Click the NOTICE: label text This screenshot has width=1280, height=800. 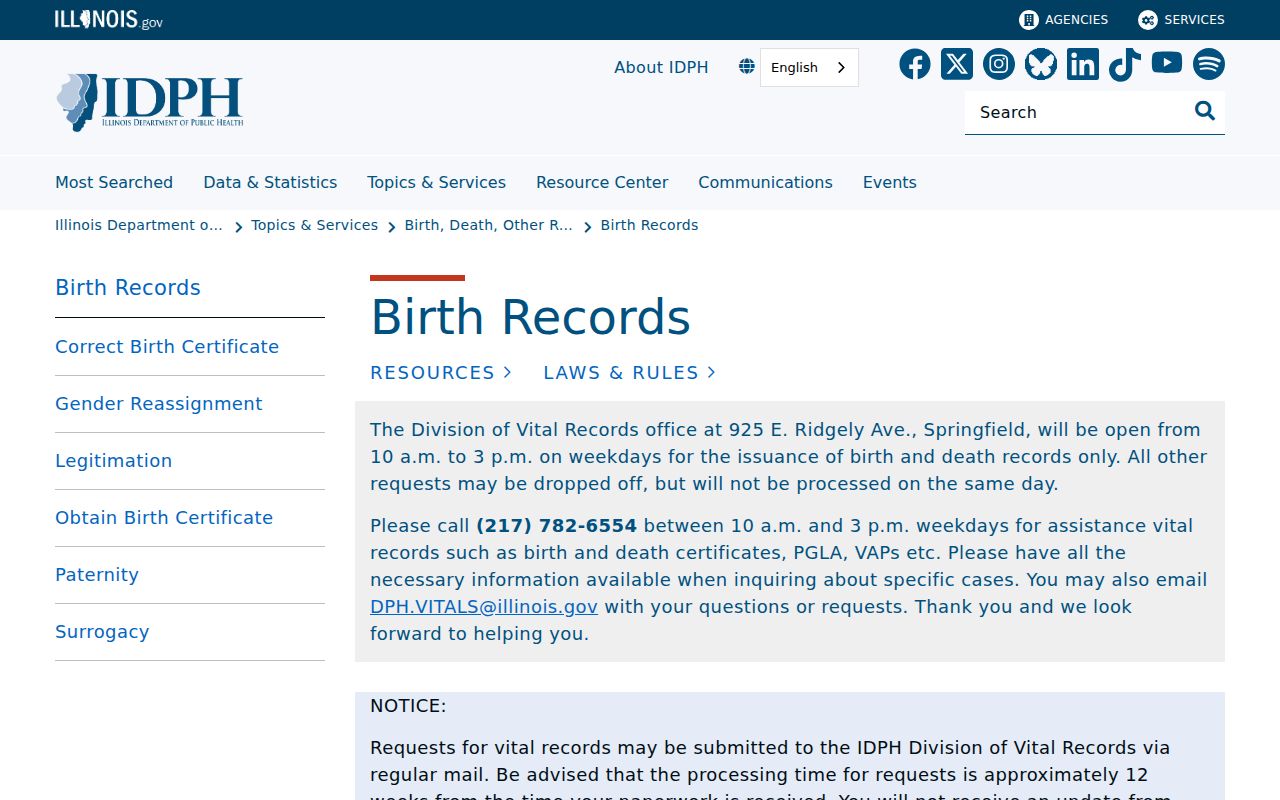pyautogui.click(x=408, y=705)
